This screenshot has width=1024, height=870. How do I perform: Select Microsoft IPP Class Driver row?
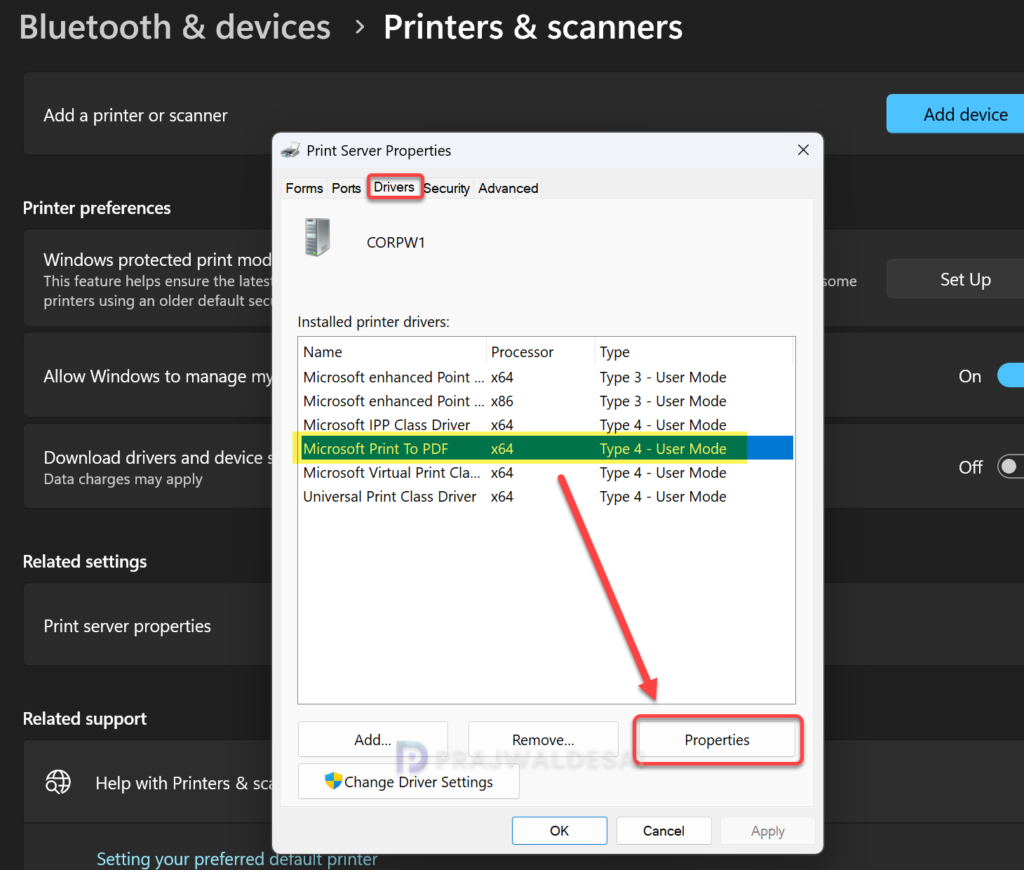coord(546,425)
